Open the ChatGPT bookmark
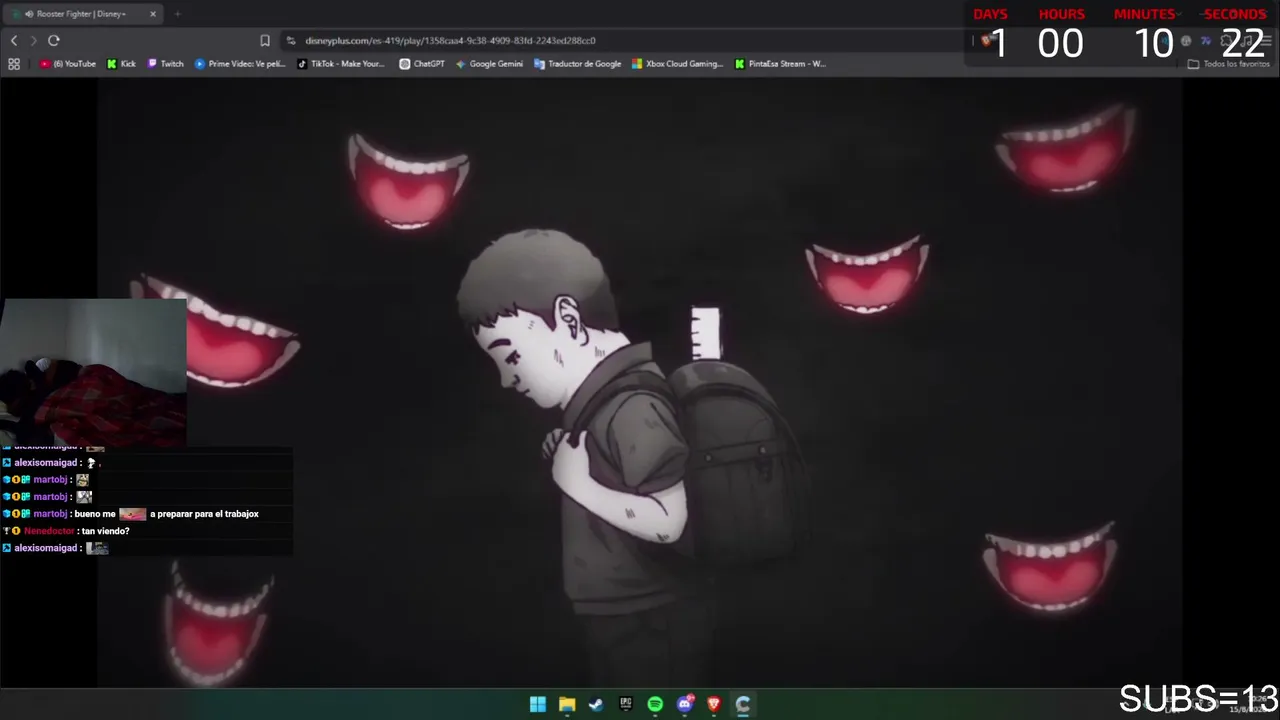 (422, 64)
